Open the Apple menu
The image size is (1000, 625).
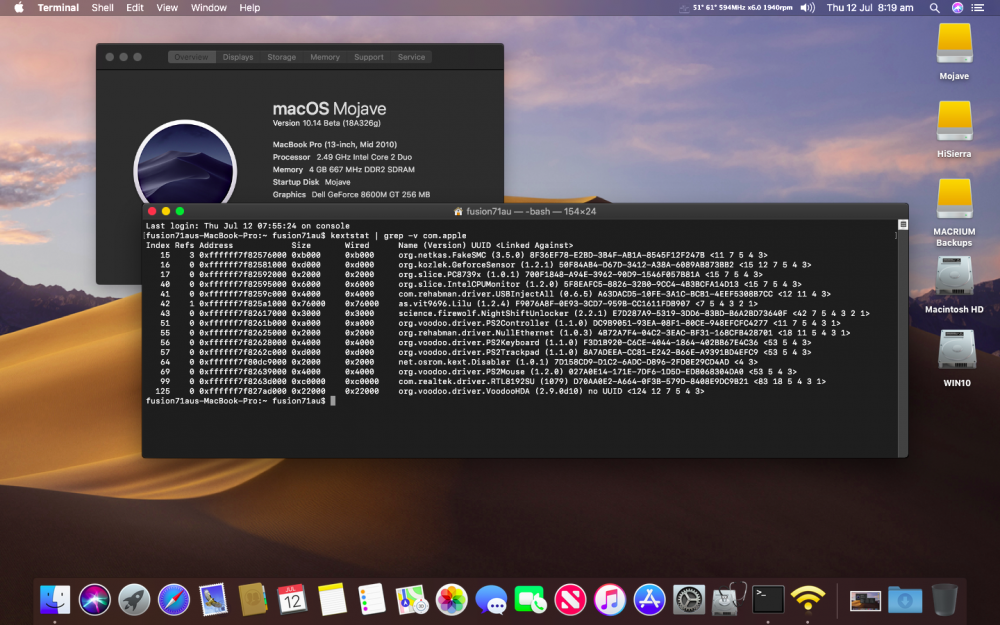pos(18,8)
